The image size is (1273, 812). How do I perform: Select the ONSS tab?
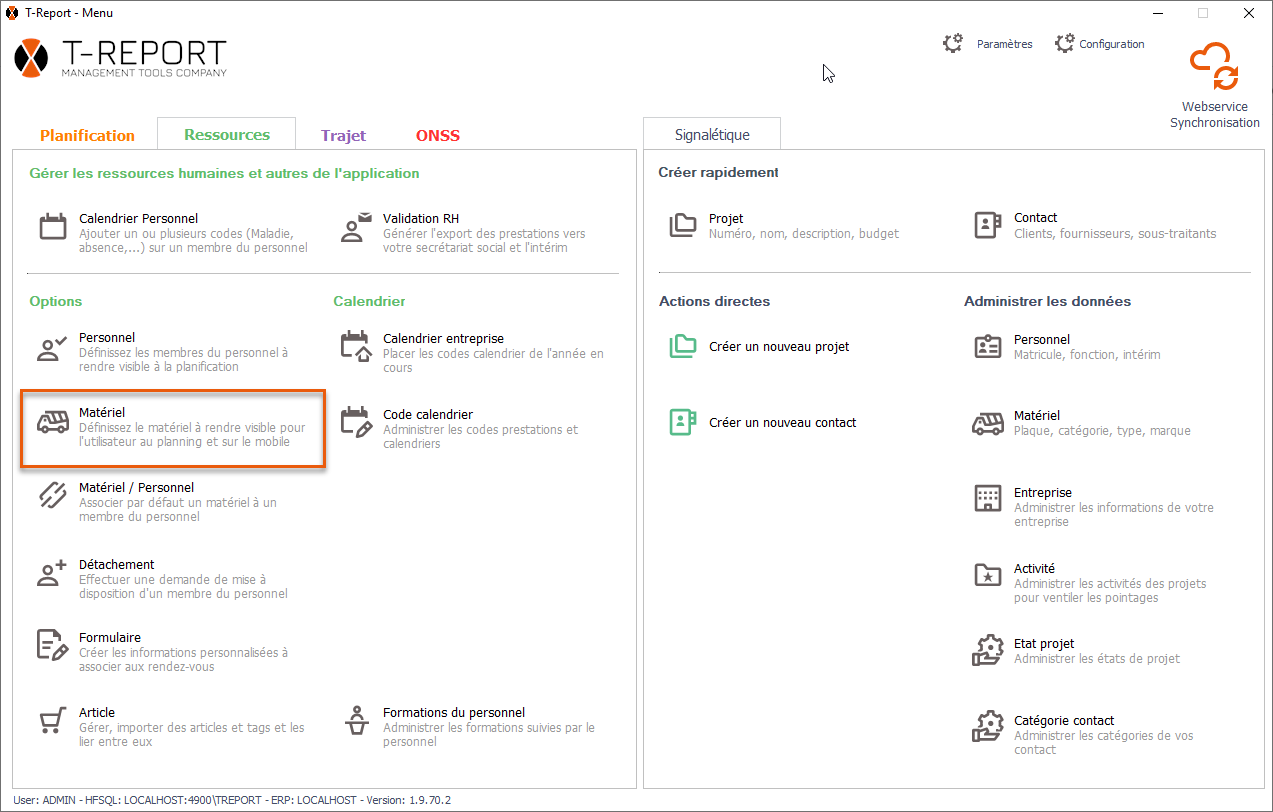[438, 135]
